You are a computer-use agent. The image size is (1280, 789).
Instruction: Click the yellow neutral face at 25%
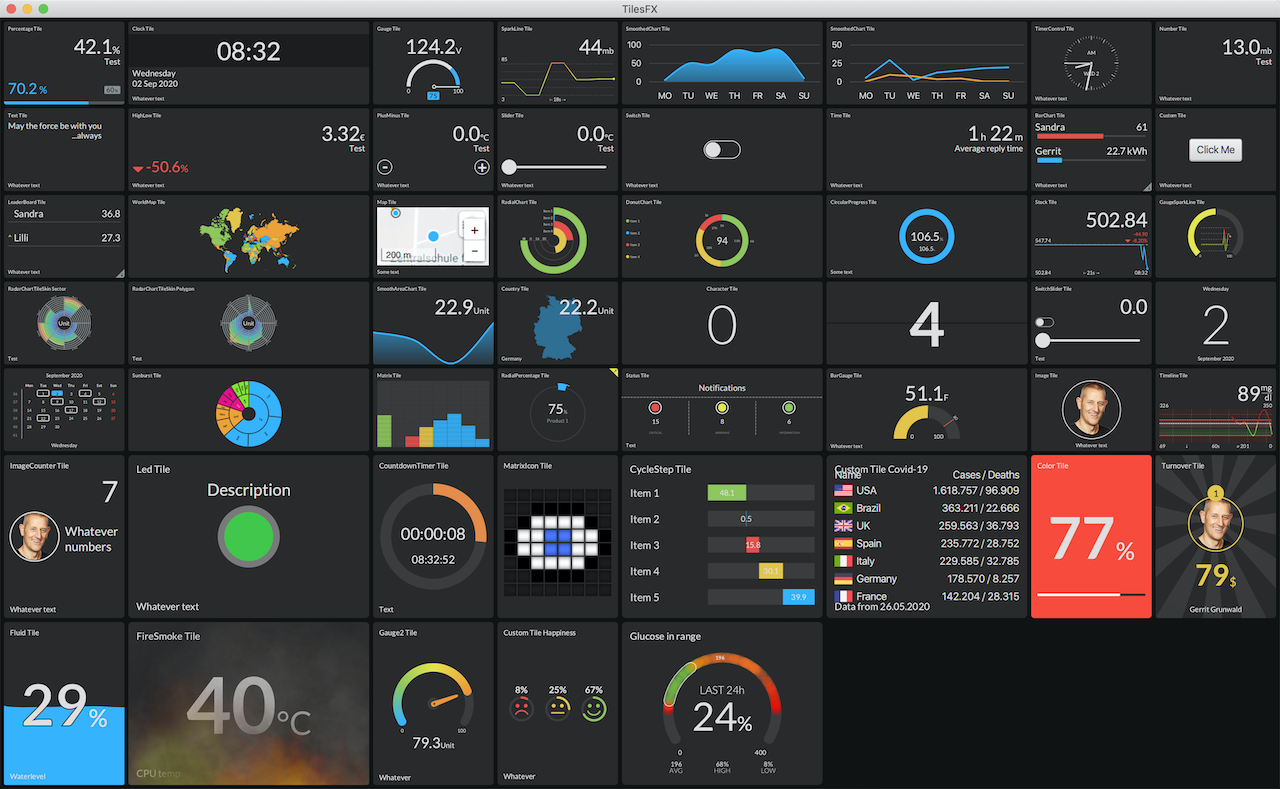point(557,709)
